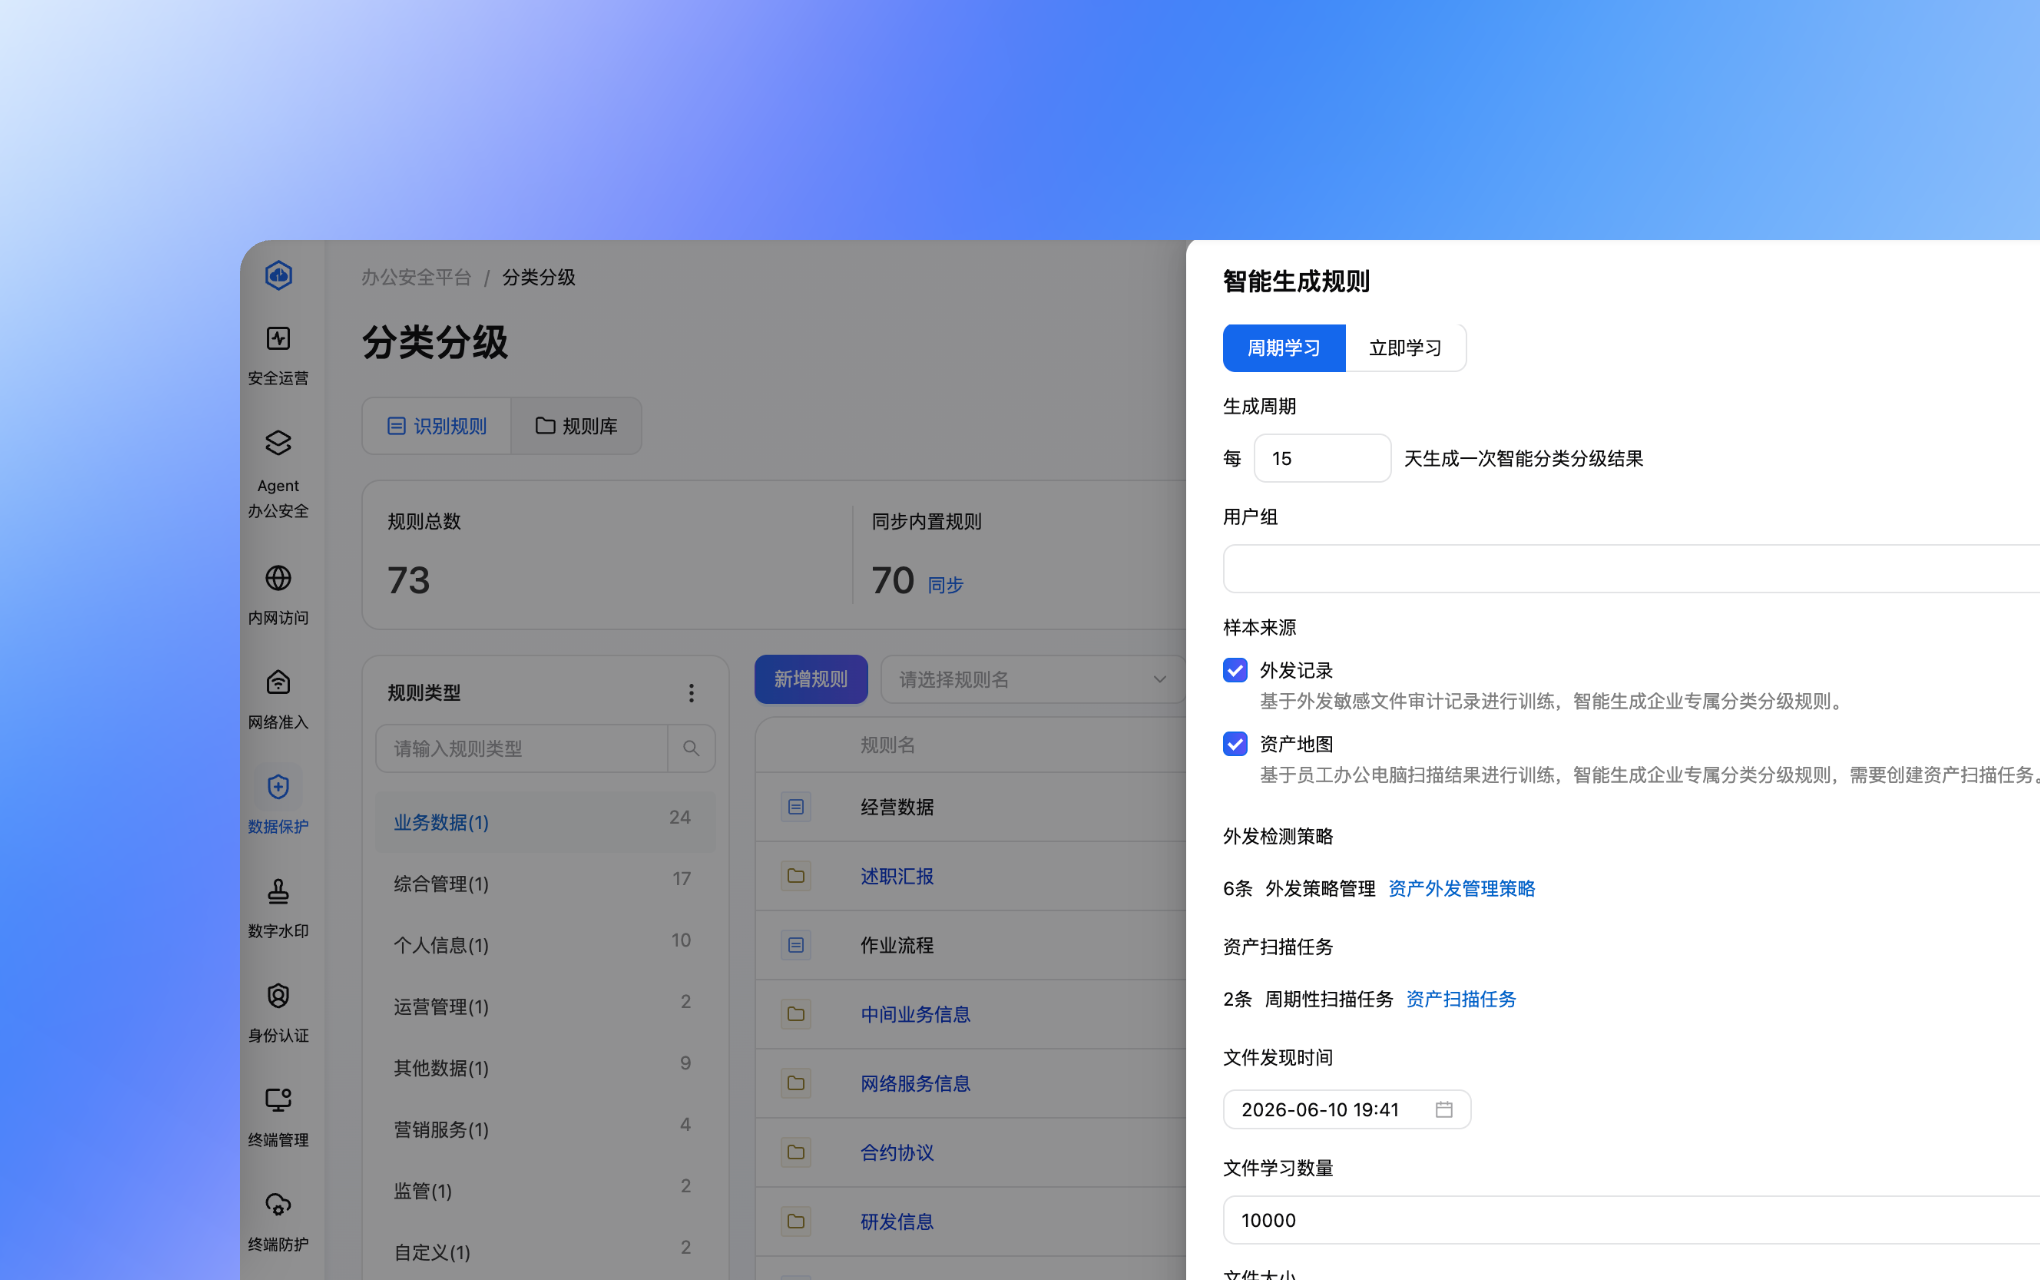Click the 文件发现时间 date field
The width and height of the screenshot is (2040, 1280).
[x=1346, y=1110]
